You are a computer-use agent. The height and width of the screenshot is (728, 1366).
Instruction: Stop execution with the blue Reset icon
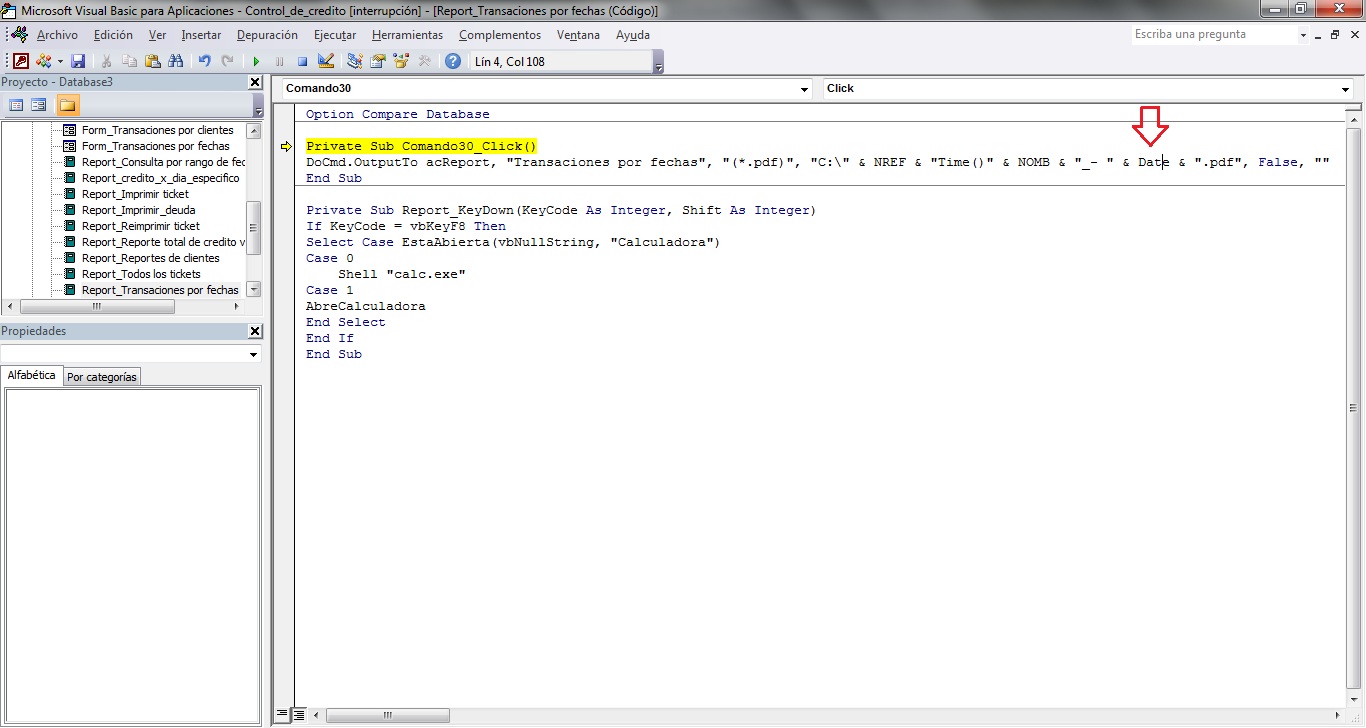302,61
